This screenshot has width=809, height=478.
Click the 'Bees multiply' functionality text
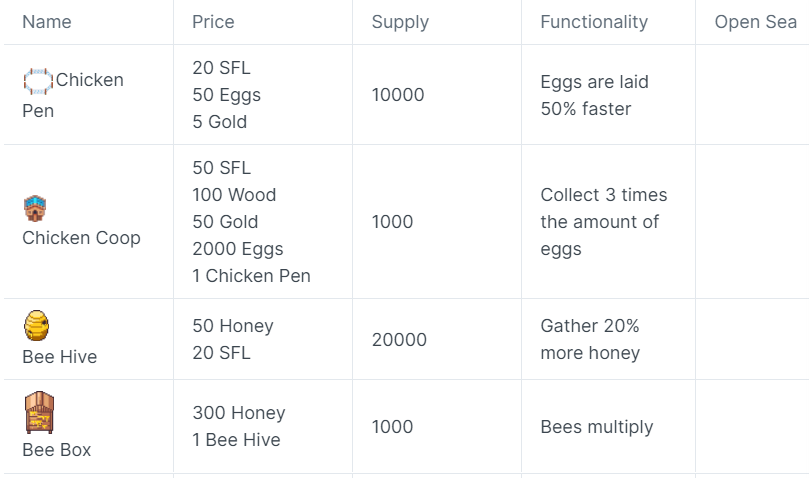coord(597,427)
